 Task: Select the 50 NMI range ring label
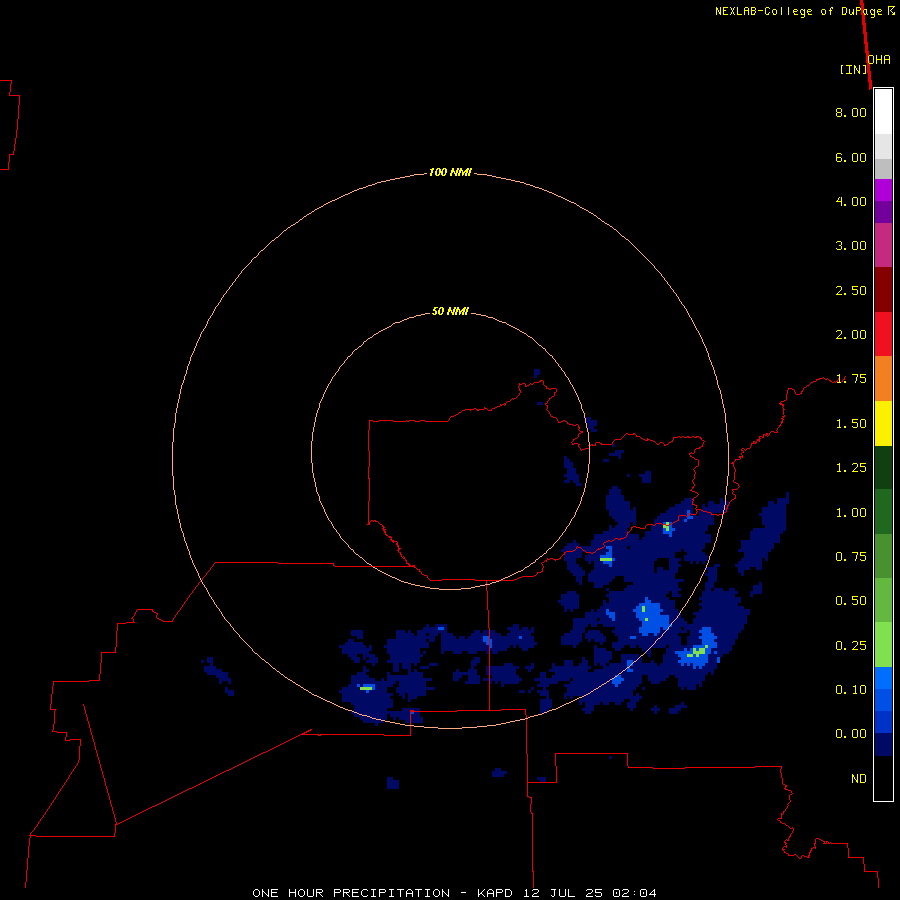pos(450,311)
